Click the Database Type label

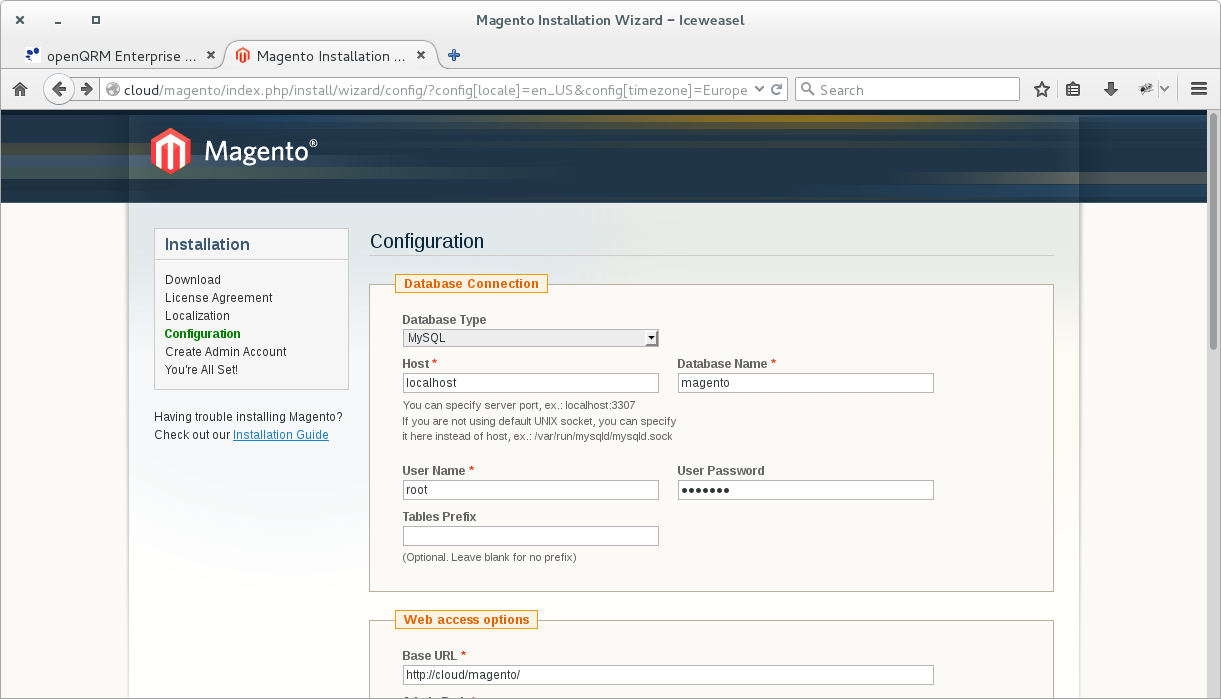444,320
